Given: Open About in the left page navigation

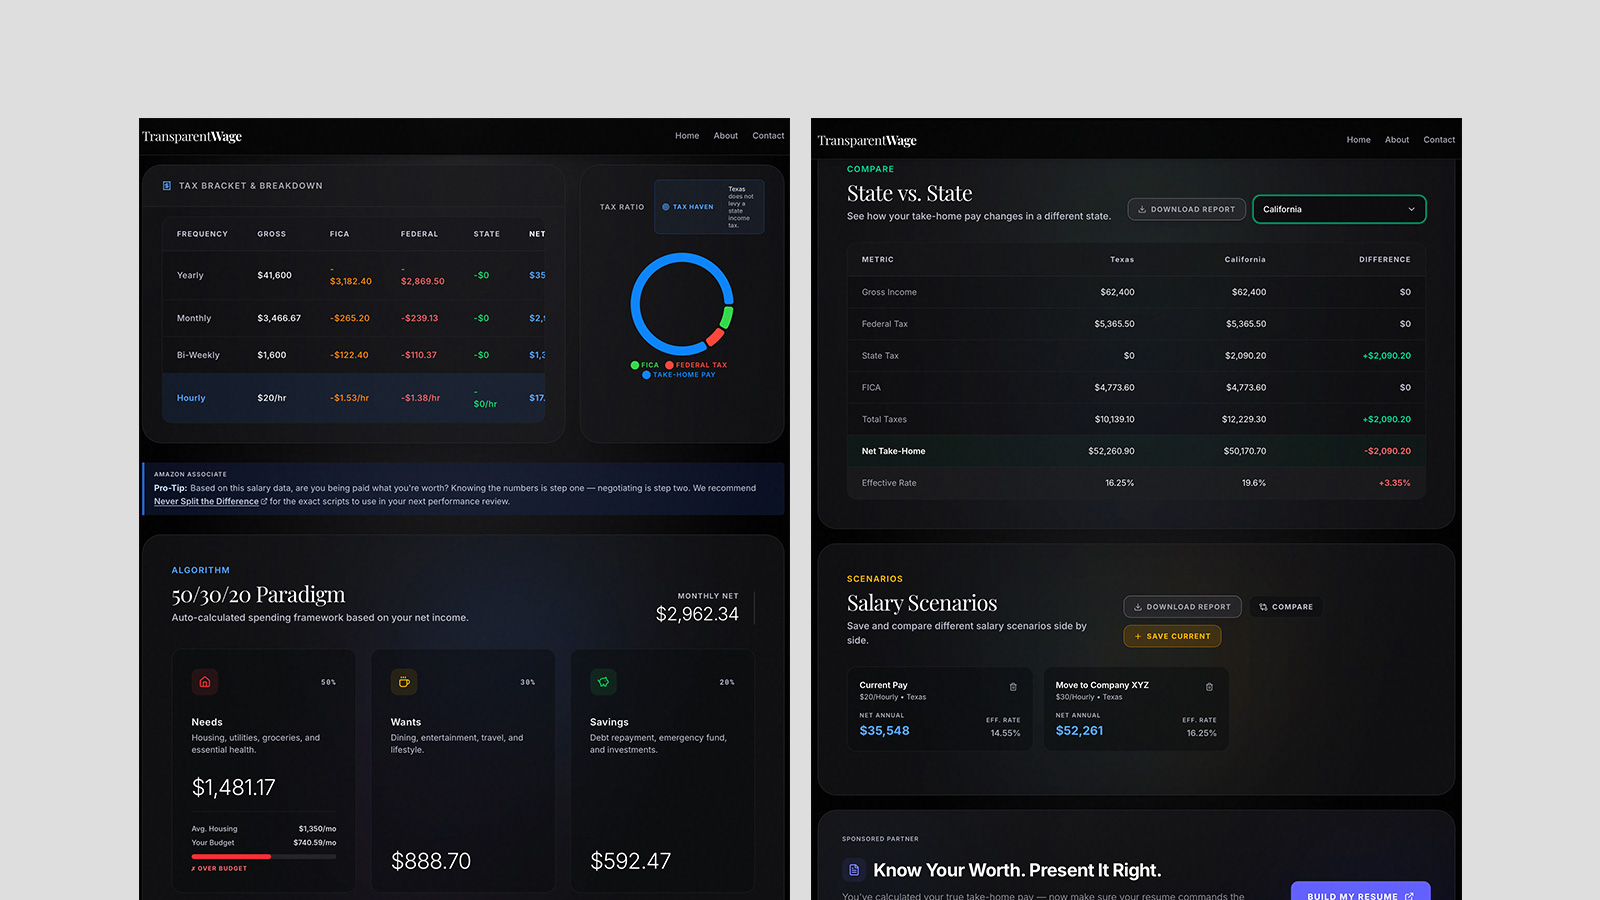Looking at the screenshot, I should [x=726, y=136].
